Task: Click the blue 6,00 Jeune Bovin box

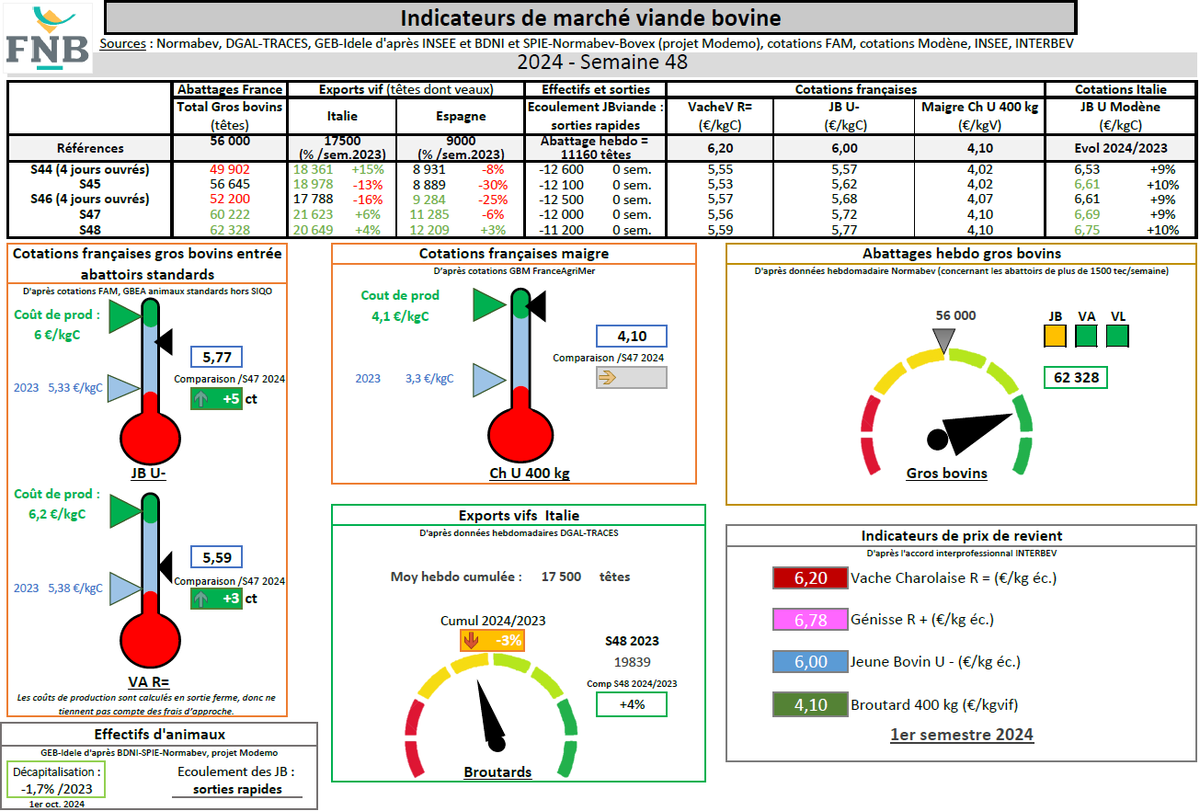Action: pyautogui.click(x=810, y=662)
